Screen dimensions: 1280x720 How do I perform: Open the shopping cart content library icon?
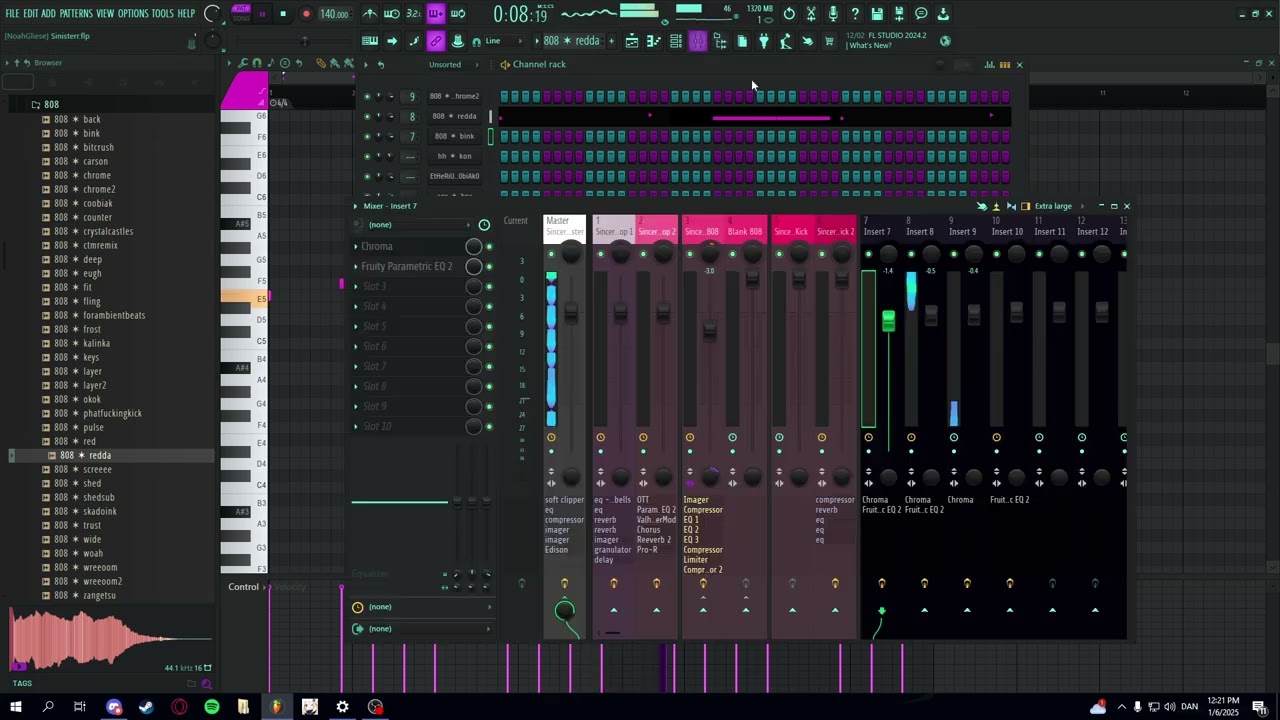[829, 41]
